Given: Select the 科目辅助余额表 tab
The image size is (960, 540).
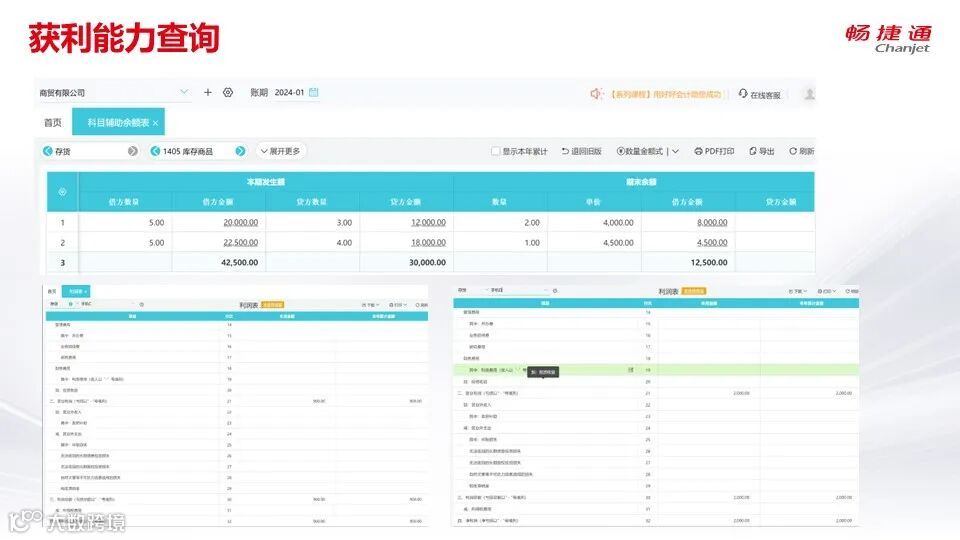Looking at the screenshot, I should (118, 122).
